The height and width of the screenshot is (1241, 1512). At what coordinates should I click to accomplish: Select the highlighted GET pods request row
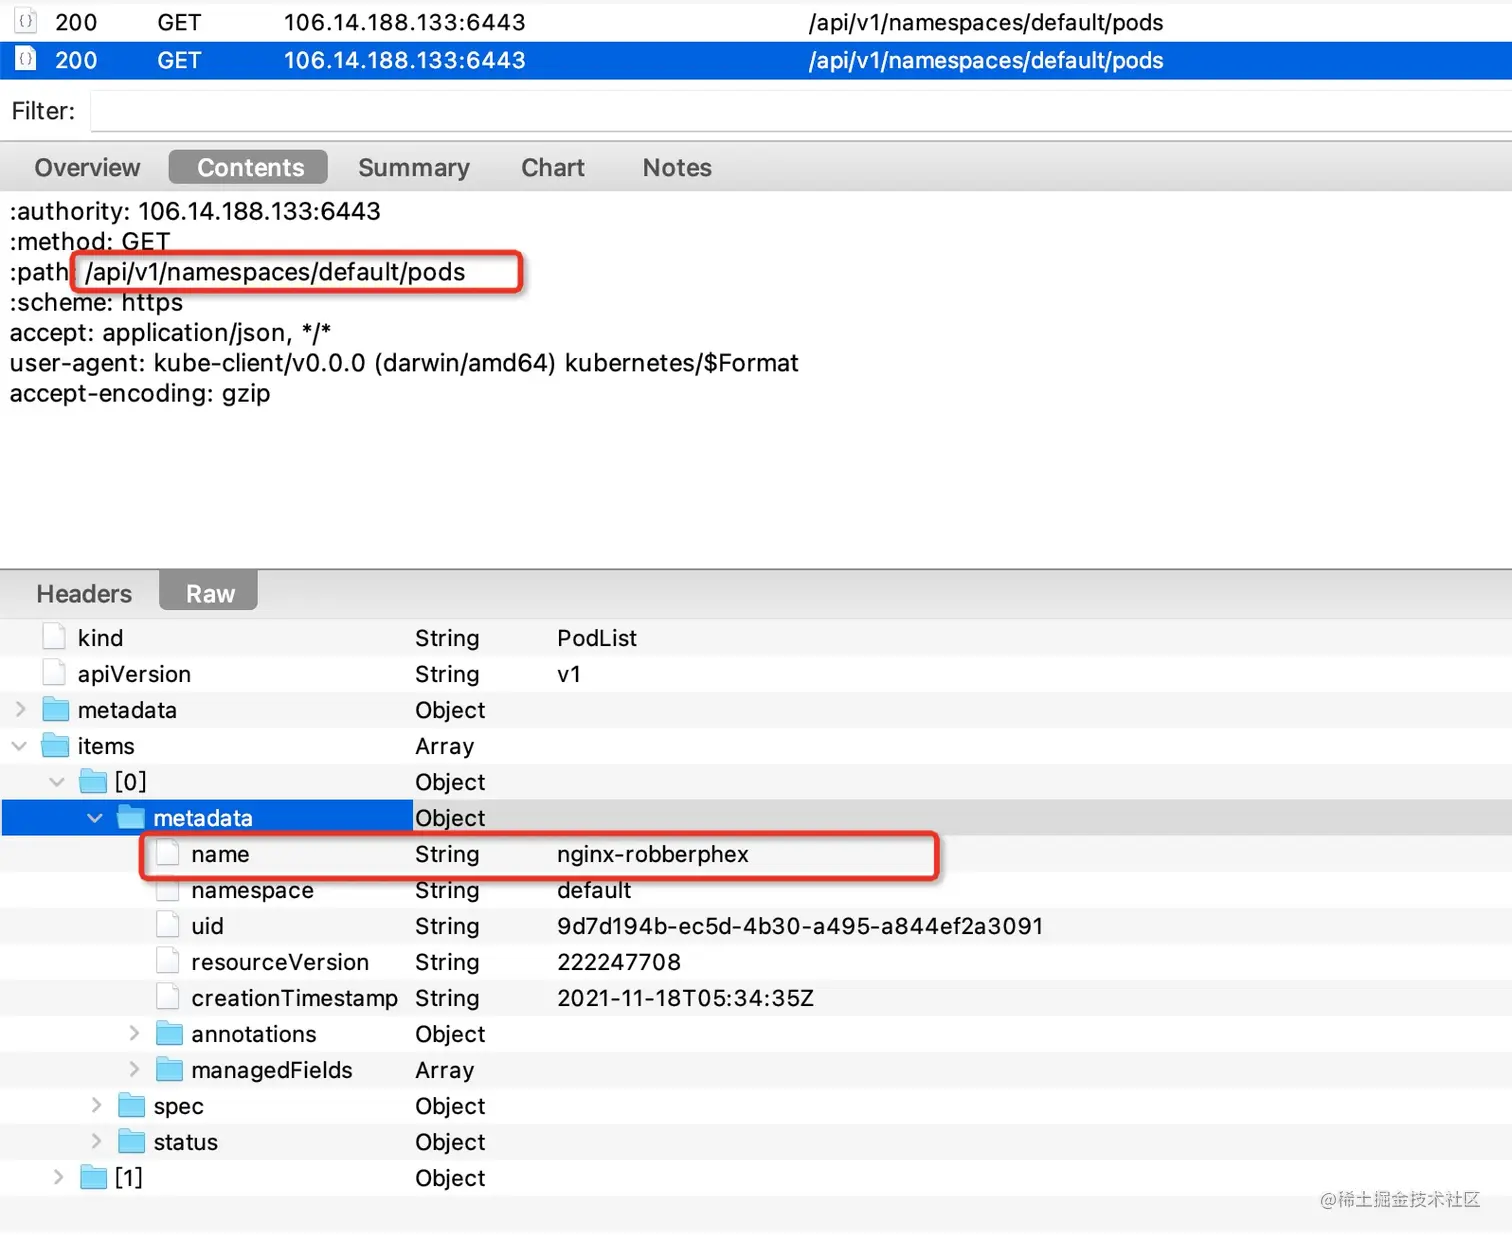tap(756, 60)
